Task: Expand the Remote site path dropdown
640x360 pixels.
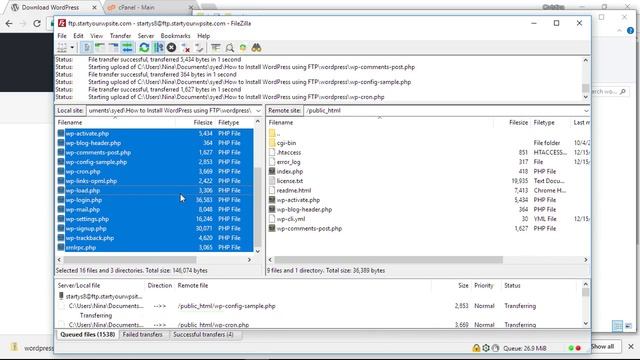Action: click(586, 111)
